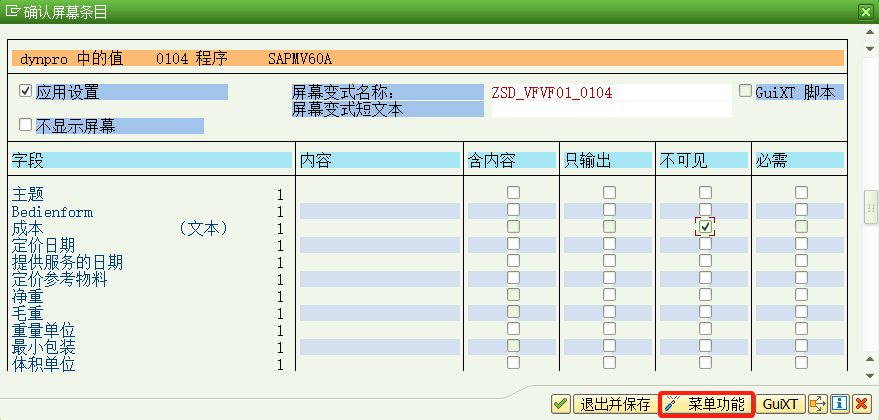Click the orange arrow export icon button

click(818, 404)
